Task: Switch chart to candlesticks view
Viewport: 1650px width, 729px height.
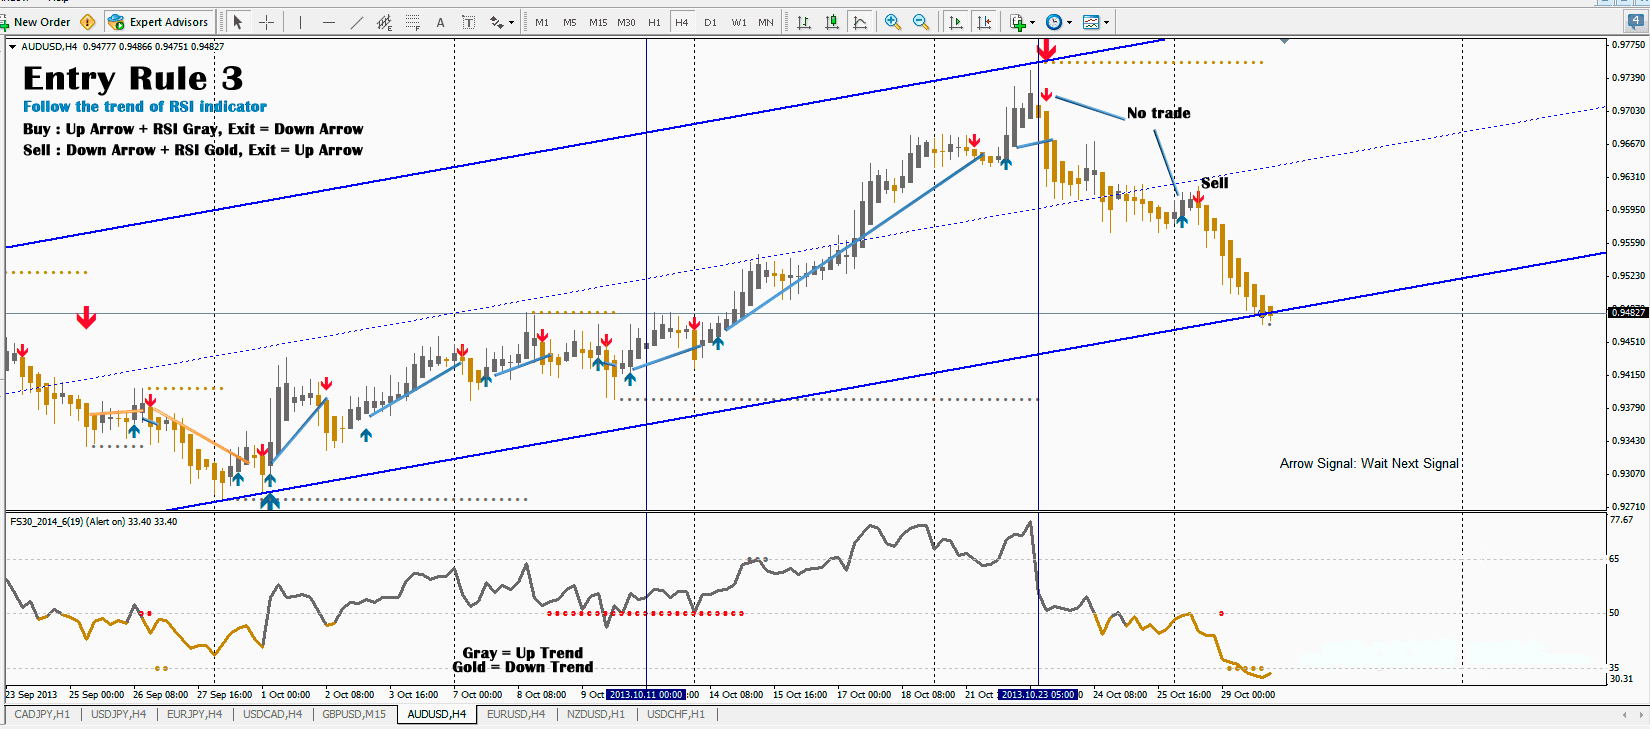Action: pos(832,22)
